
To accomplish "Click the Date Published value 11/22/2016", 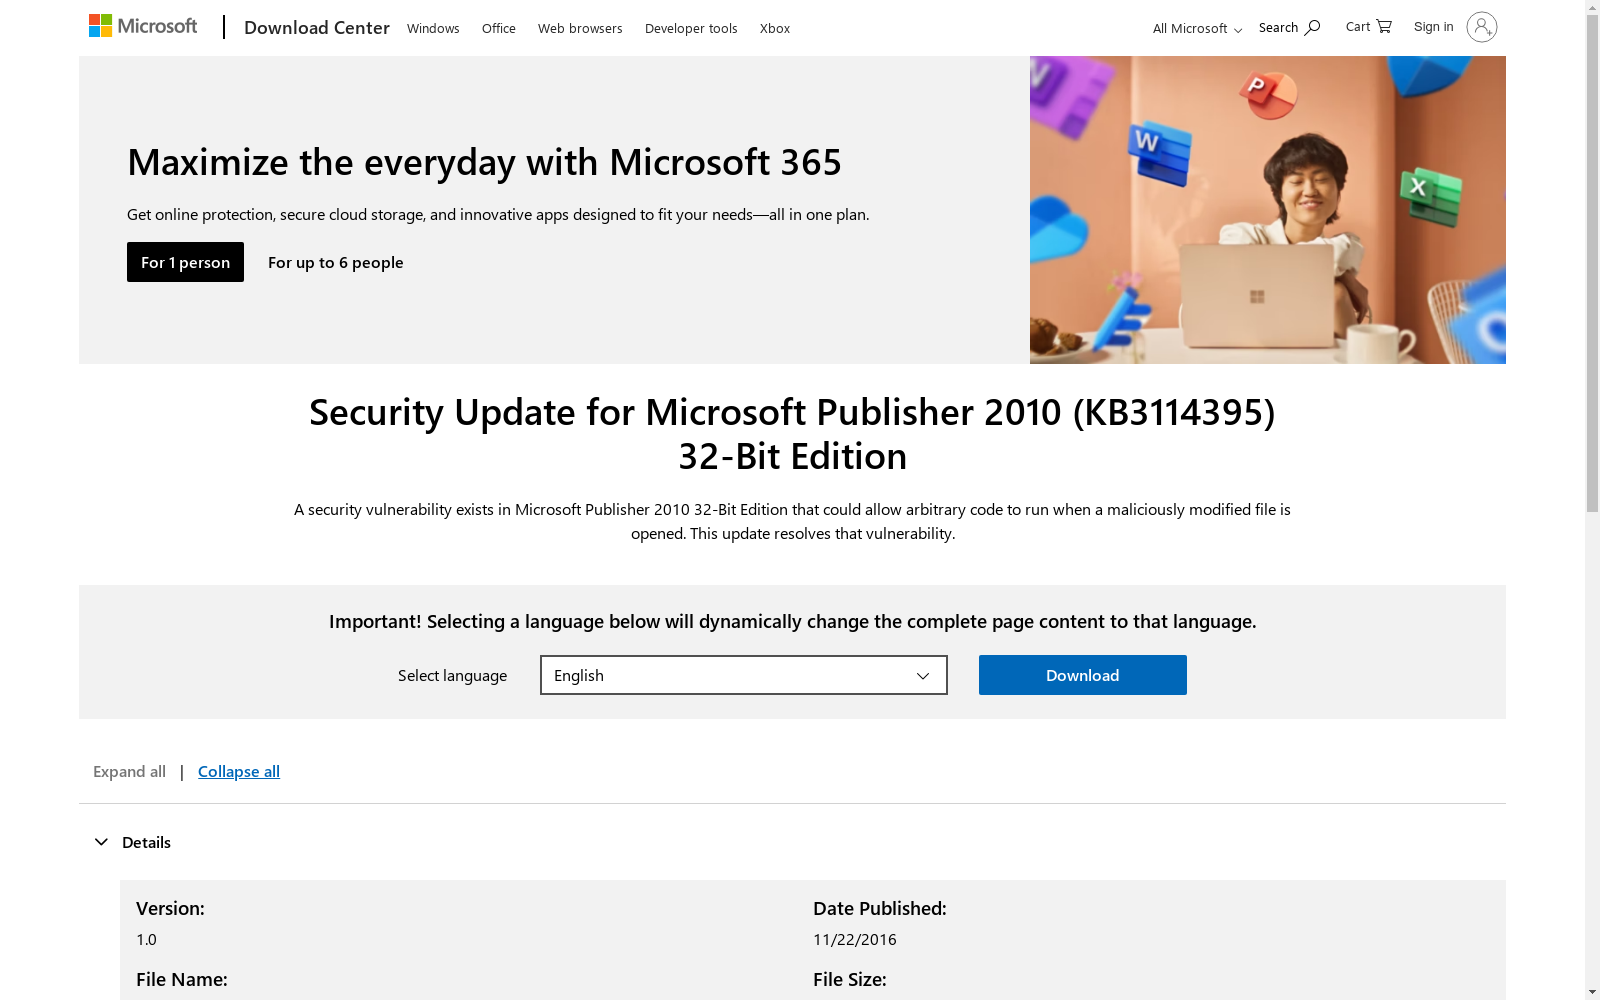I will (x=855, y=939).
